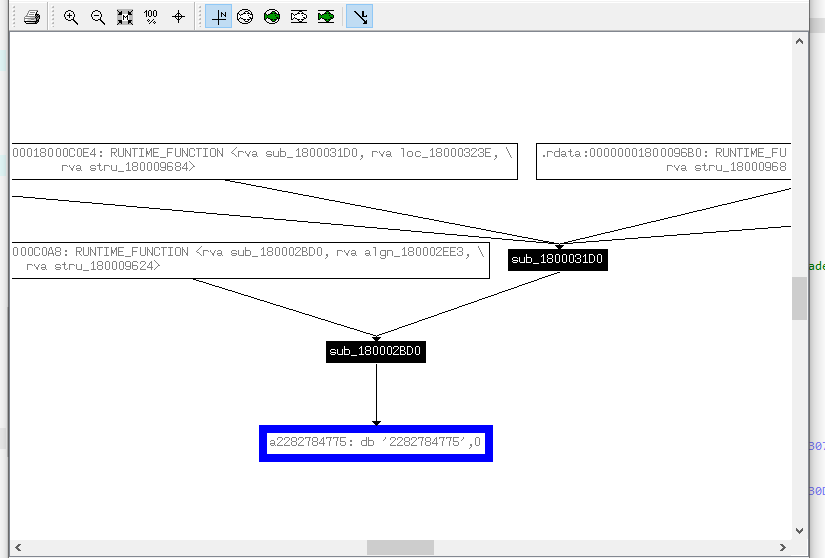825x558 pixels.
Task: Toggle the diagonal arrow edge mode button
Action: (x=360, y=17)
